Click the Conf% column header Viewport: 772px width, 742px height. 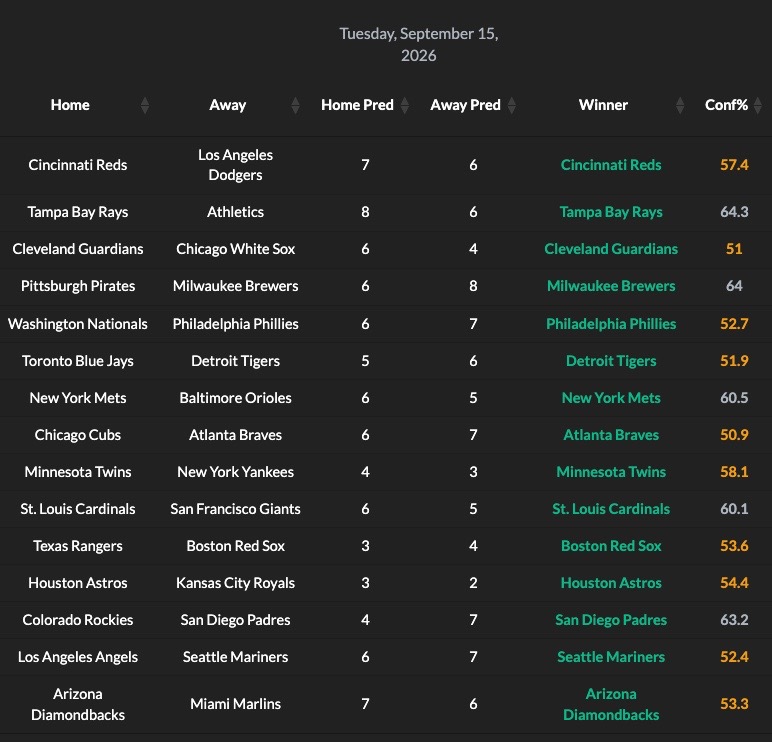(726, 105)
